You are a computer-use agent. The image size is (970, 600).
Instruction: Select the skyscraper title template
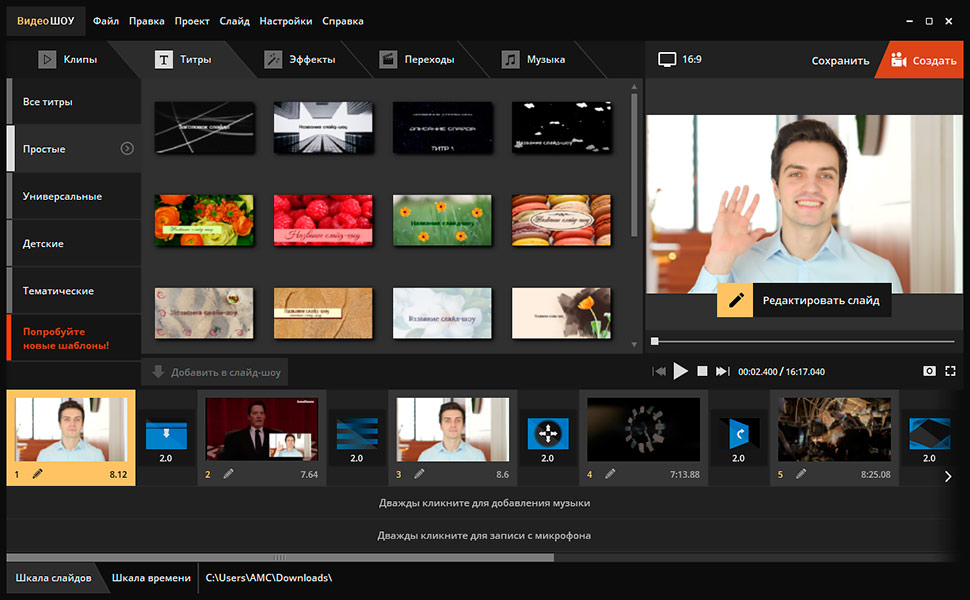point(323,127)
